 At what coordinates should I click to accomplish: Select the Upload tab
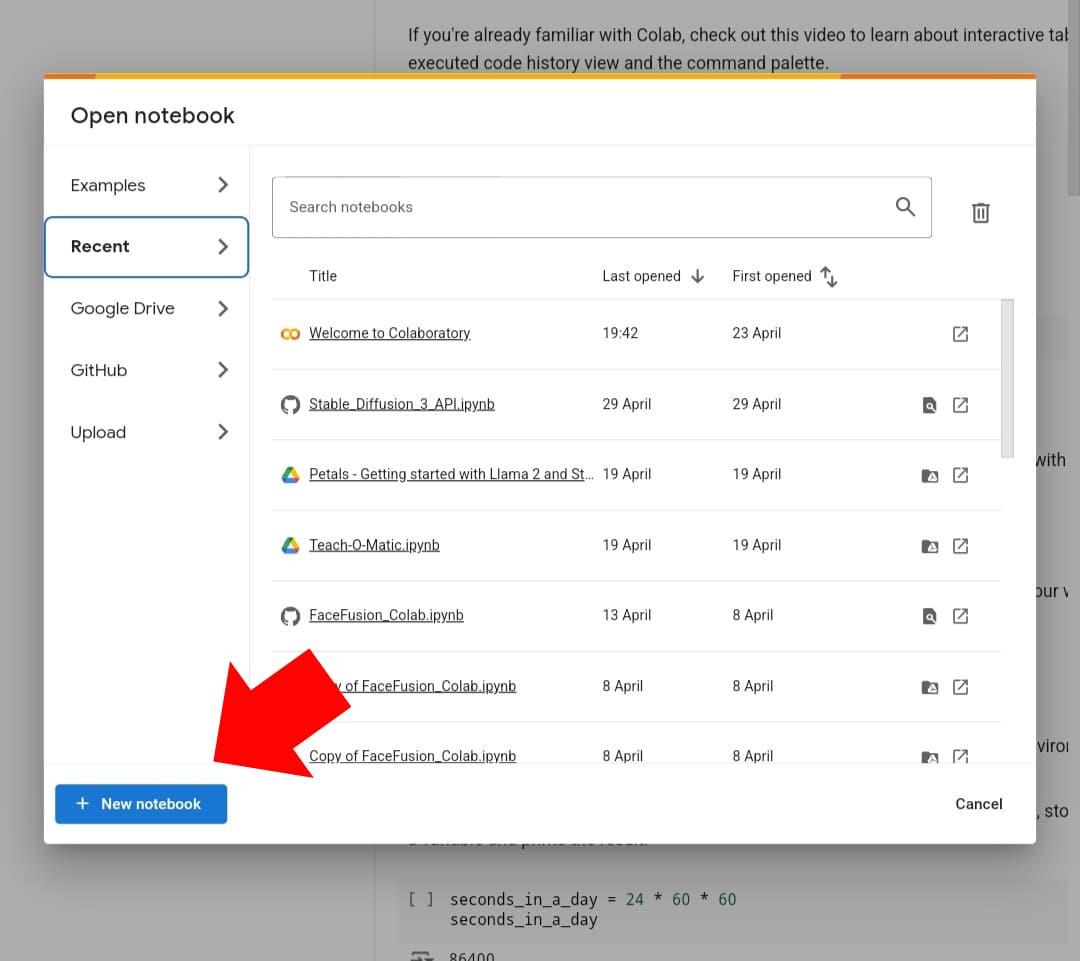pyautogui.click(x=98, y=432)
